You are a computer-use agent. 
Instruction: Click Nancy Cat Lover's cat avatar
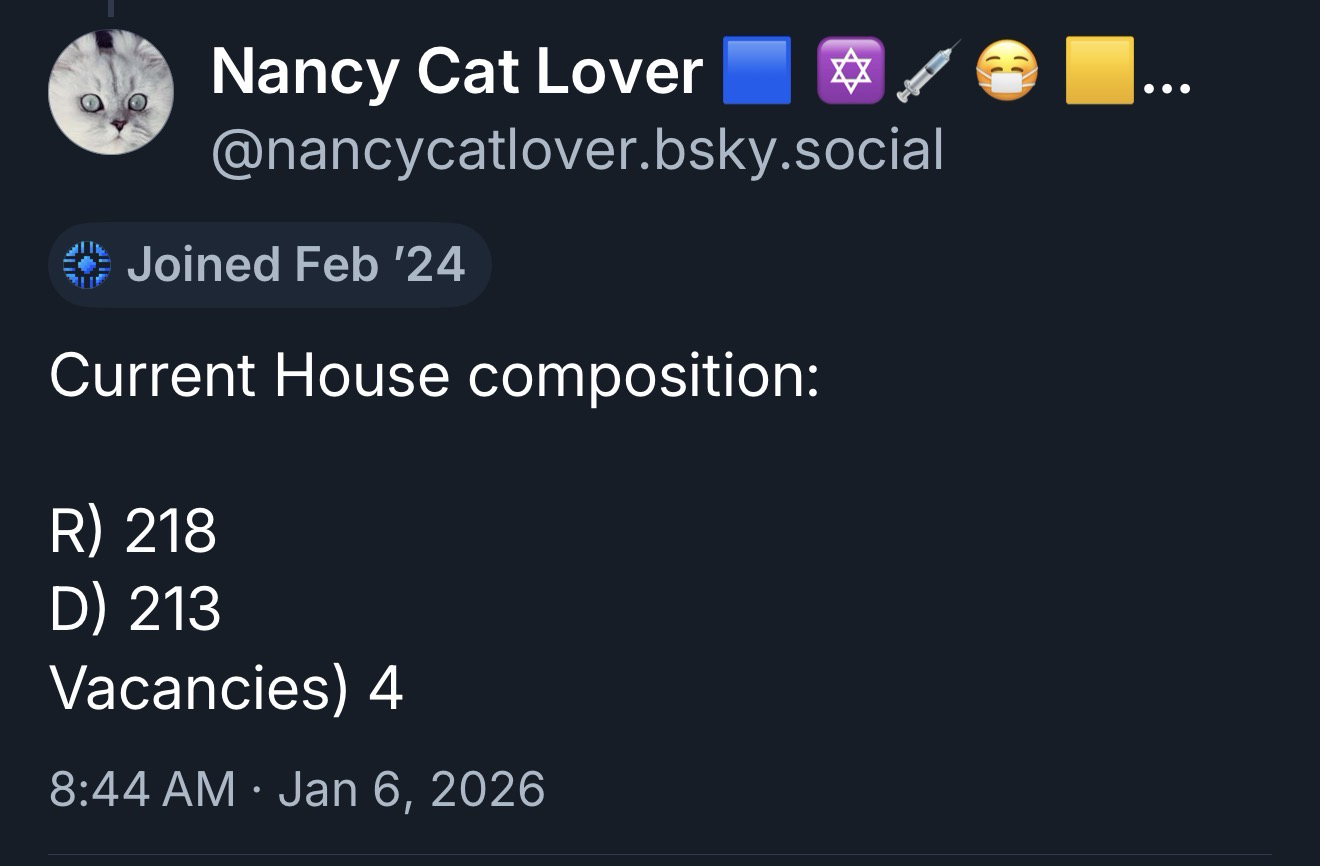pyautogui.click(x=111, y=93)
